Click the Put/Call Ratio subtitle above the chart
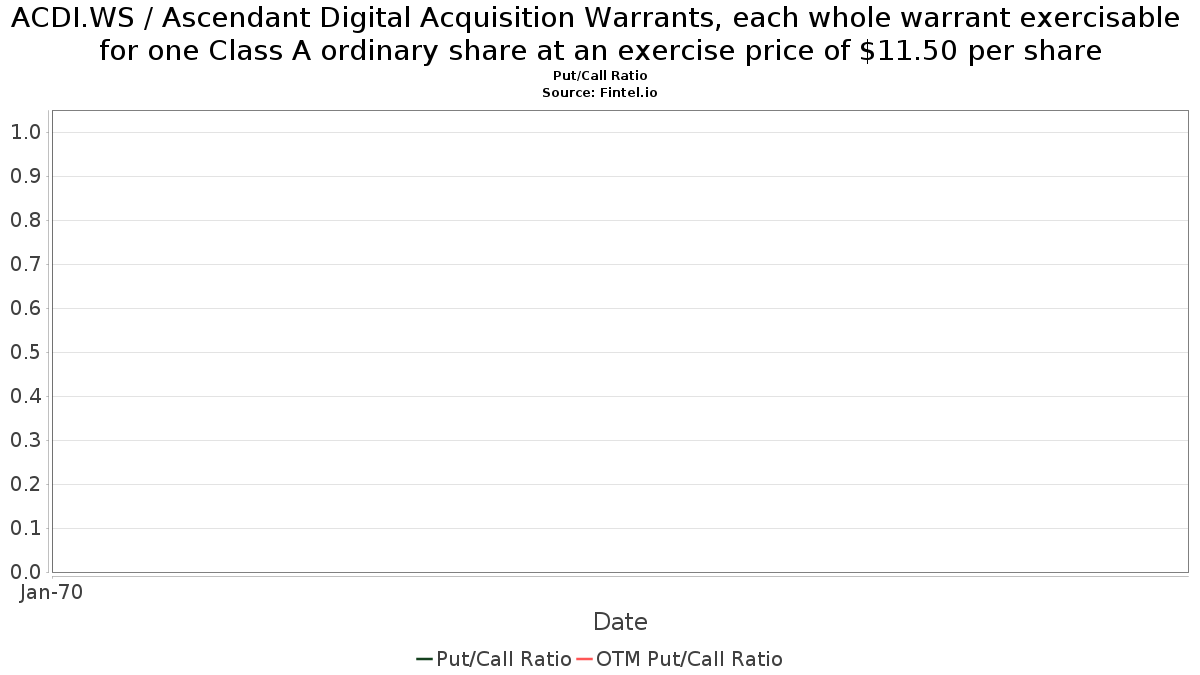The width and height of the screenshot is (1200, 675). point(600,76)
